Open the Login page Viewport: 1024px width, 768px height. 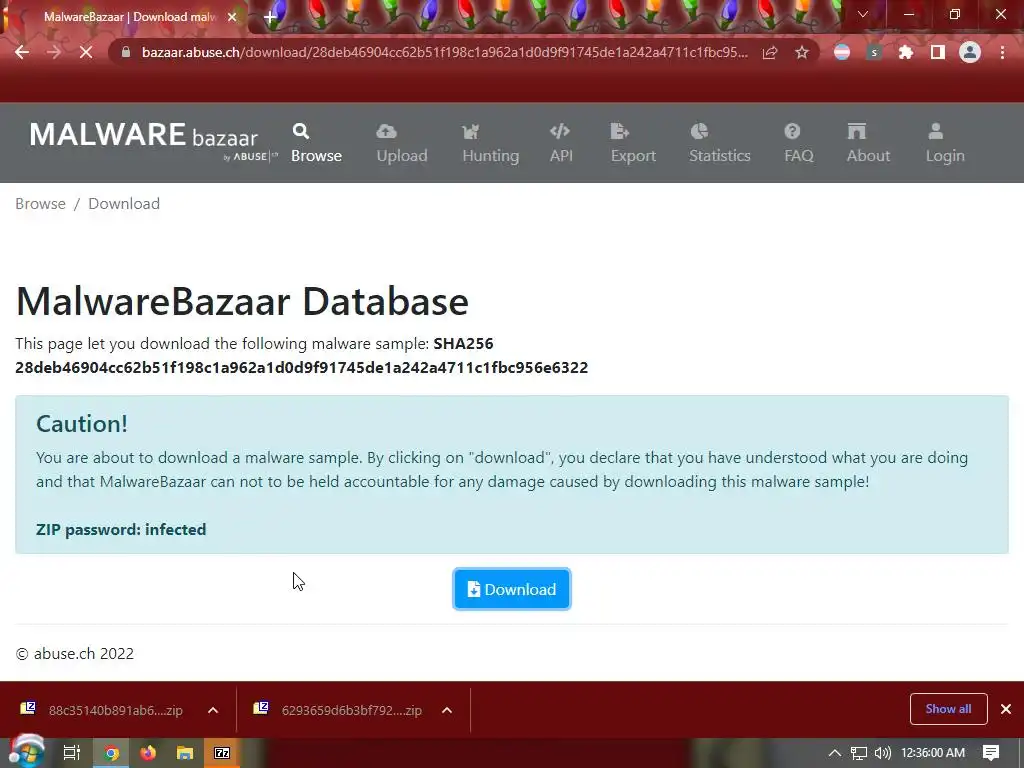tap(944, 143)
